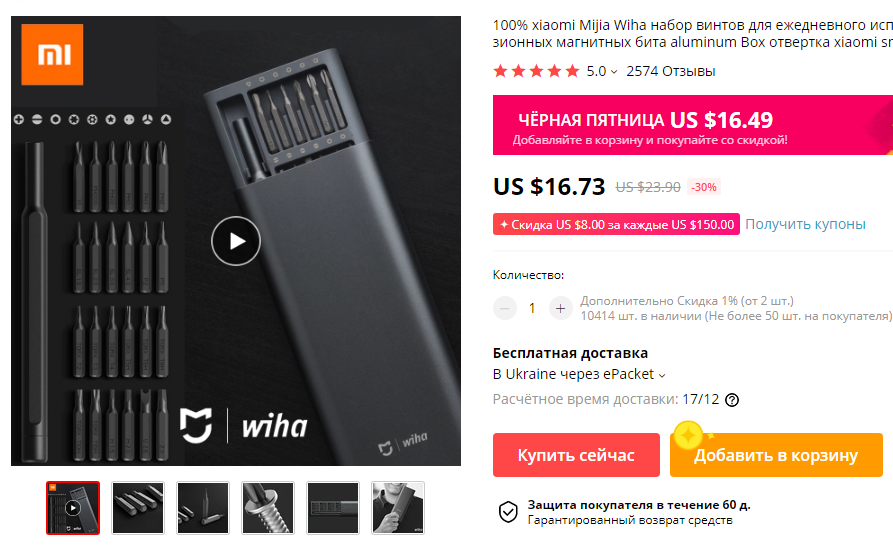Viewport: 893px width, 551px height.
Task: Open 2574 Отзывы reviews link
Action: click(x=671, y=71)
